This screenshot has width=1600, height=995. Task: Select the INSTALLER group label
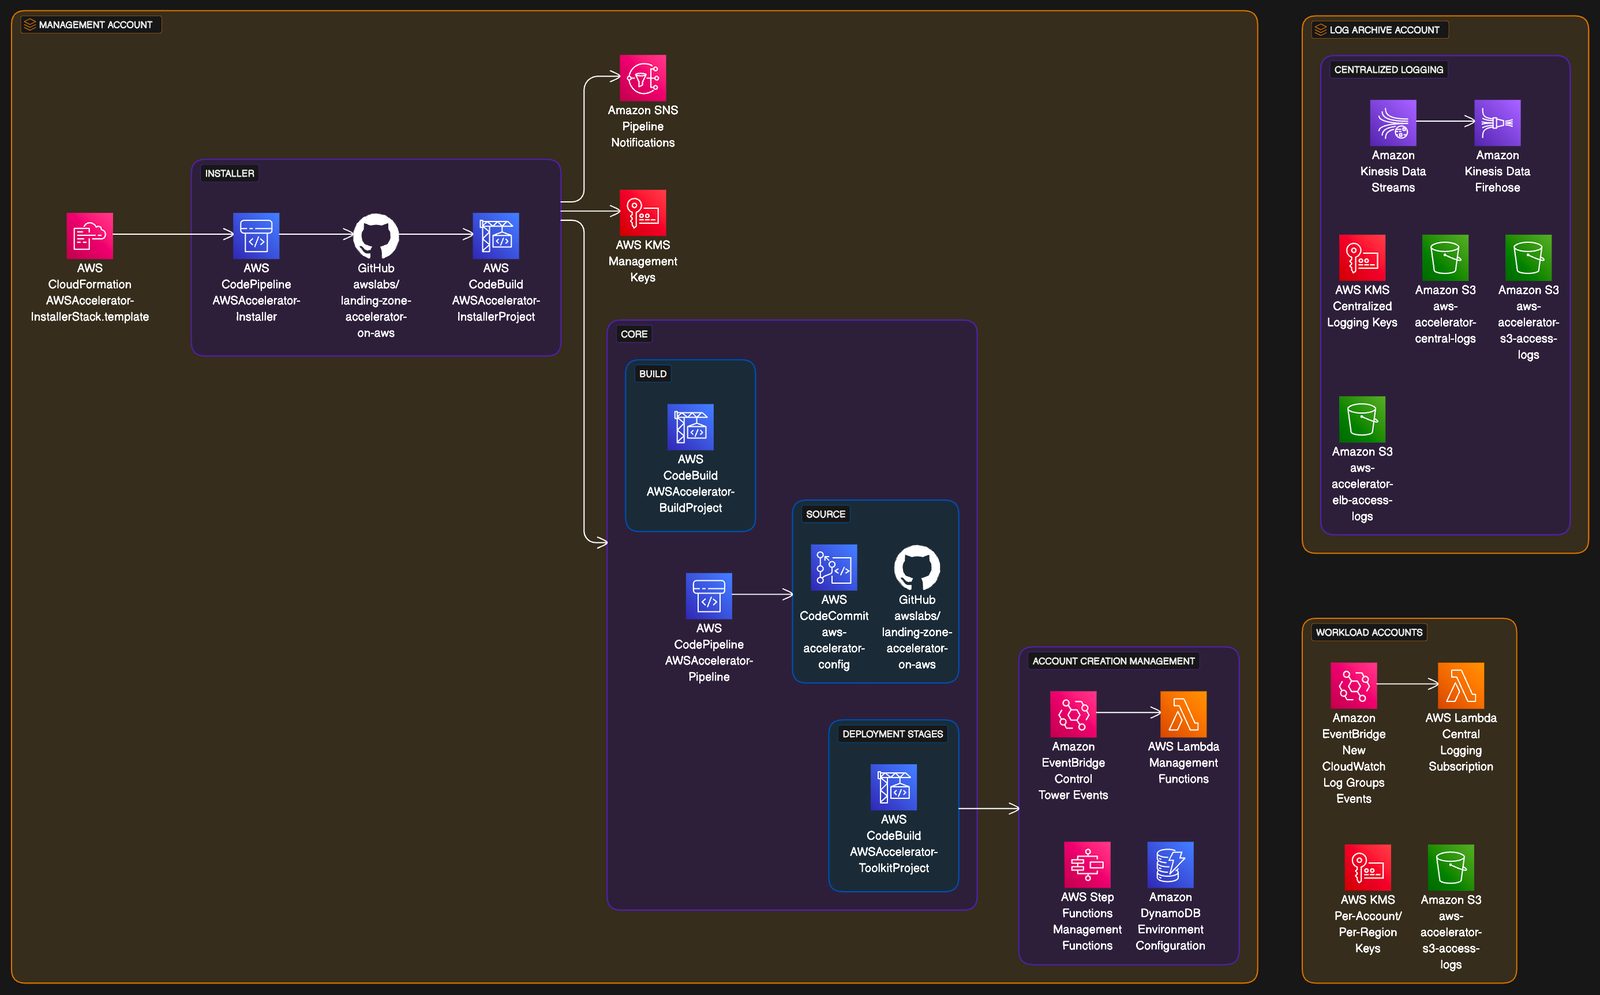[x=229, y=173]
